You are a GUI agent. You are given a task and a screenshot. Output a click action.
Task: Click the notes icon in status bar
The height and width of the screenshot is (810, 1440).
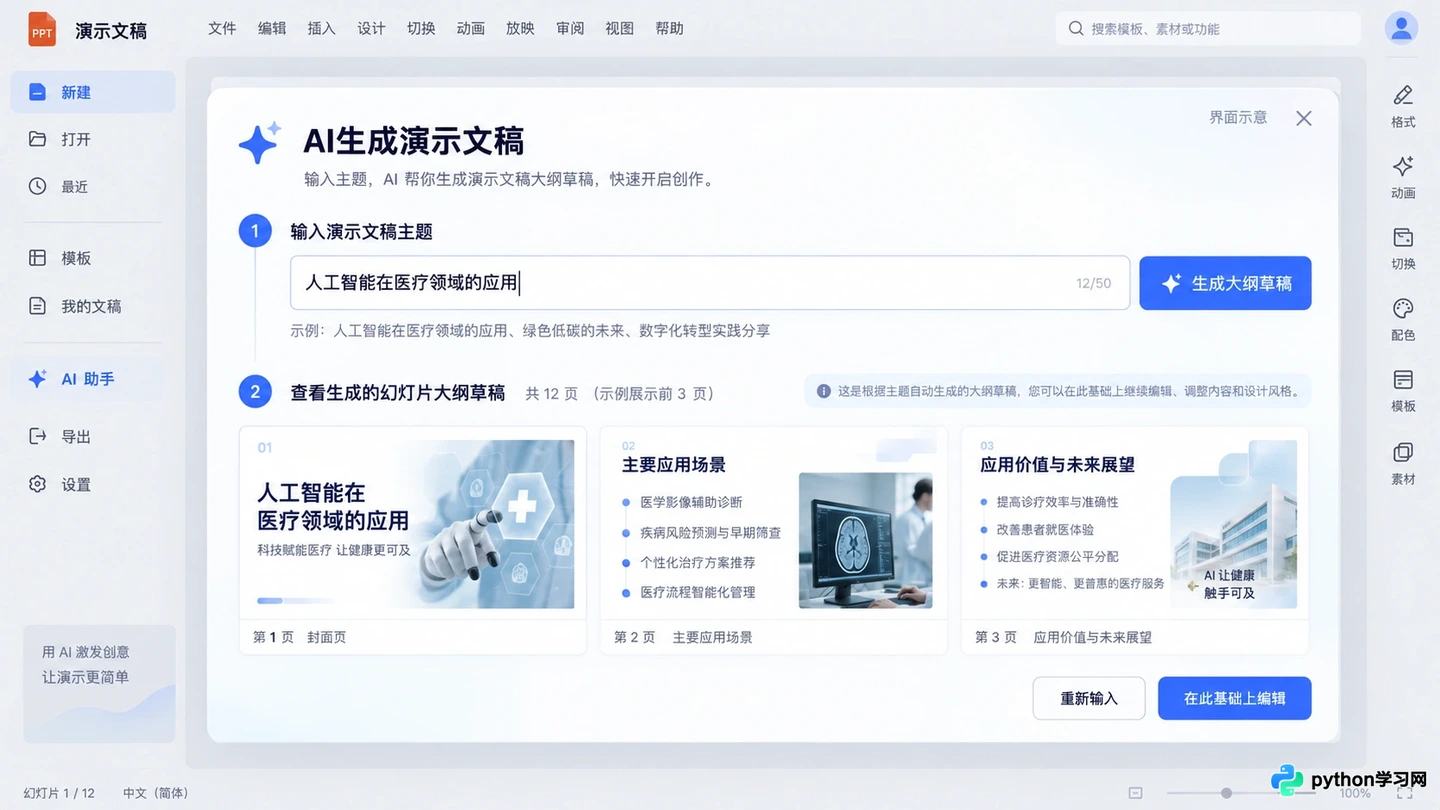[1135, 793]
